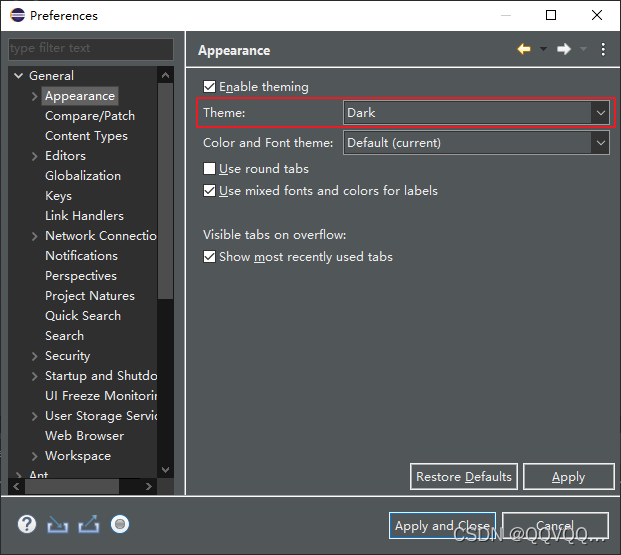Select the Search tree item
Image resolution: width=621 pixels, height=555 pixels.
pyautogui.click(x=65, y=336)
